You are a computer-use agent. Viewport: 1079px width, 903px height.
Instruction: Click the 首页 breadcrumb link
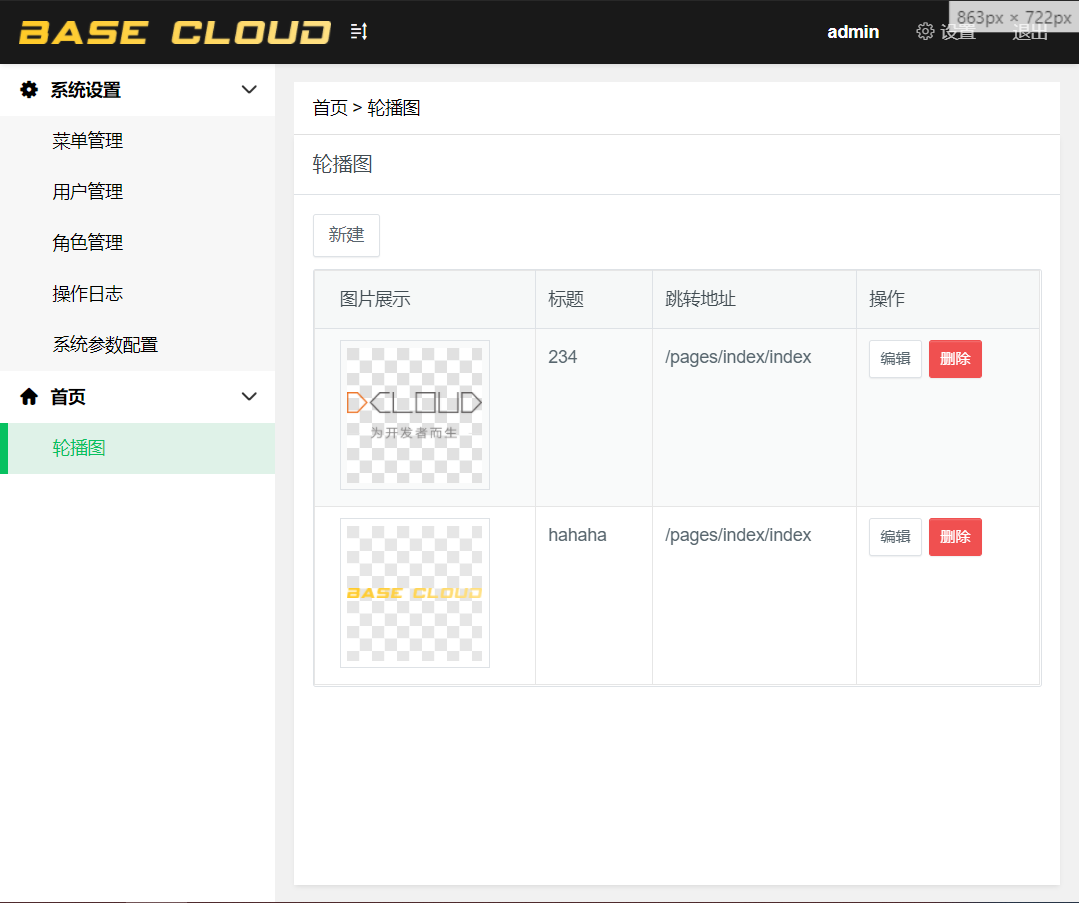click(330, 108)
